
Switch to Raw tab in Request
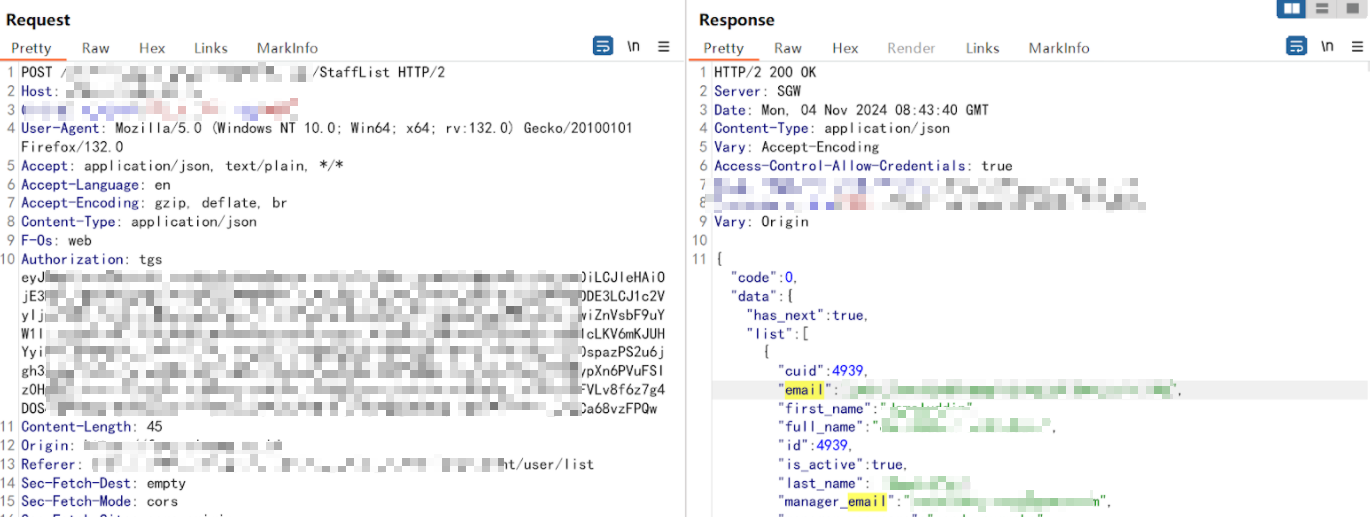coord(96,48)
